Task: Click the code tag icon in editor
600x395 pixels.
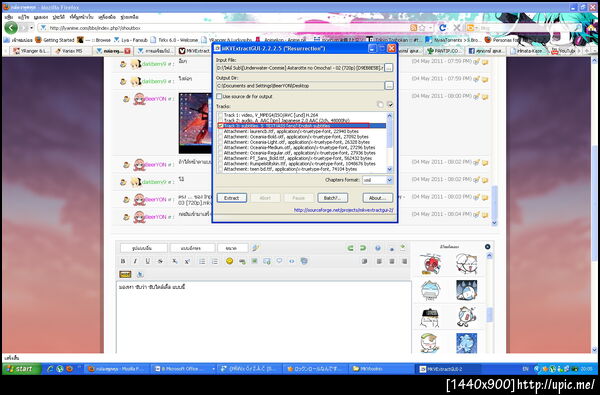Action: pyautogui.click(x=292, y=261)
